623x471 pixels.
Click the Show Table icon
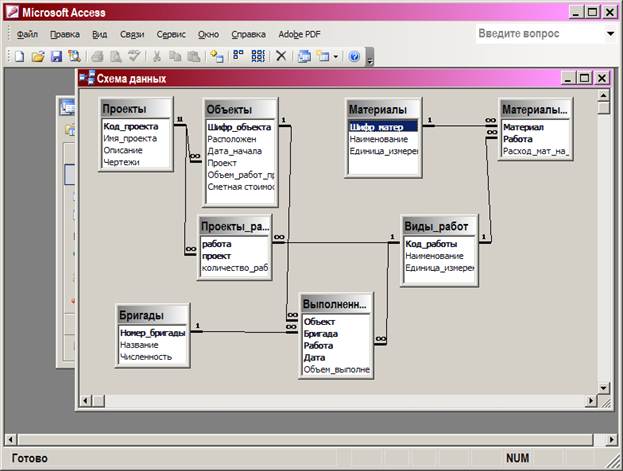(217, 56)
